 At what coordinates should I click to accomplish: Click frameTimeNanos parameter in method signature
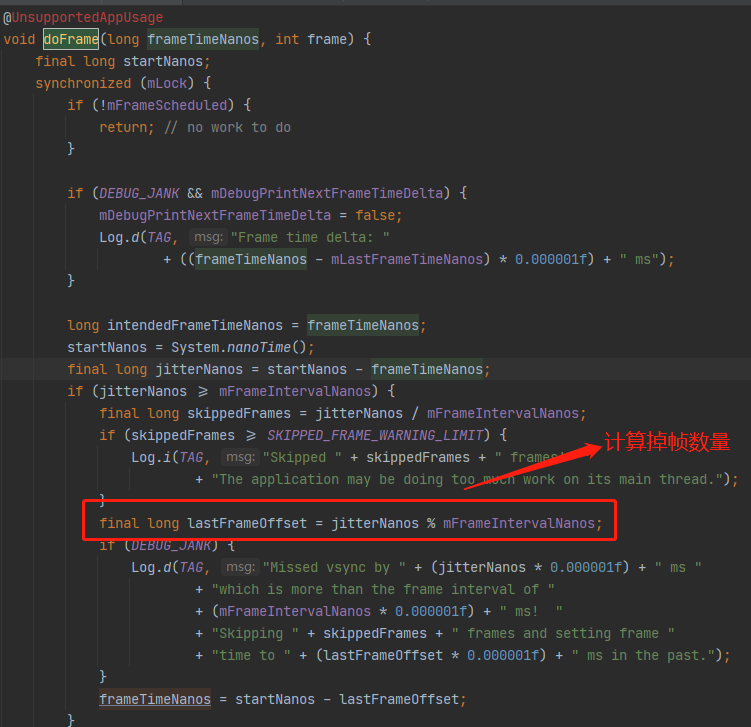click(x=203, y=39)
